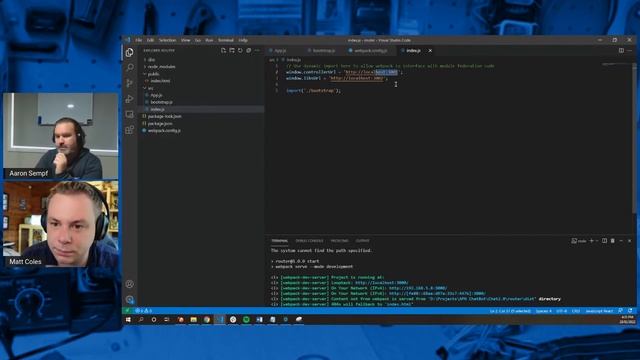Image resolution: width=640 pixels, height=360 pixels.
Task: Open the Manage gear in activity bar
Action: tap(130, 300)
